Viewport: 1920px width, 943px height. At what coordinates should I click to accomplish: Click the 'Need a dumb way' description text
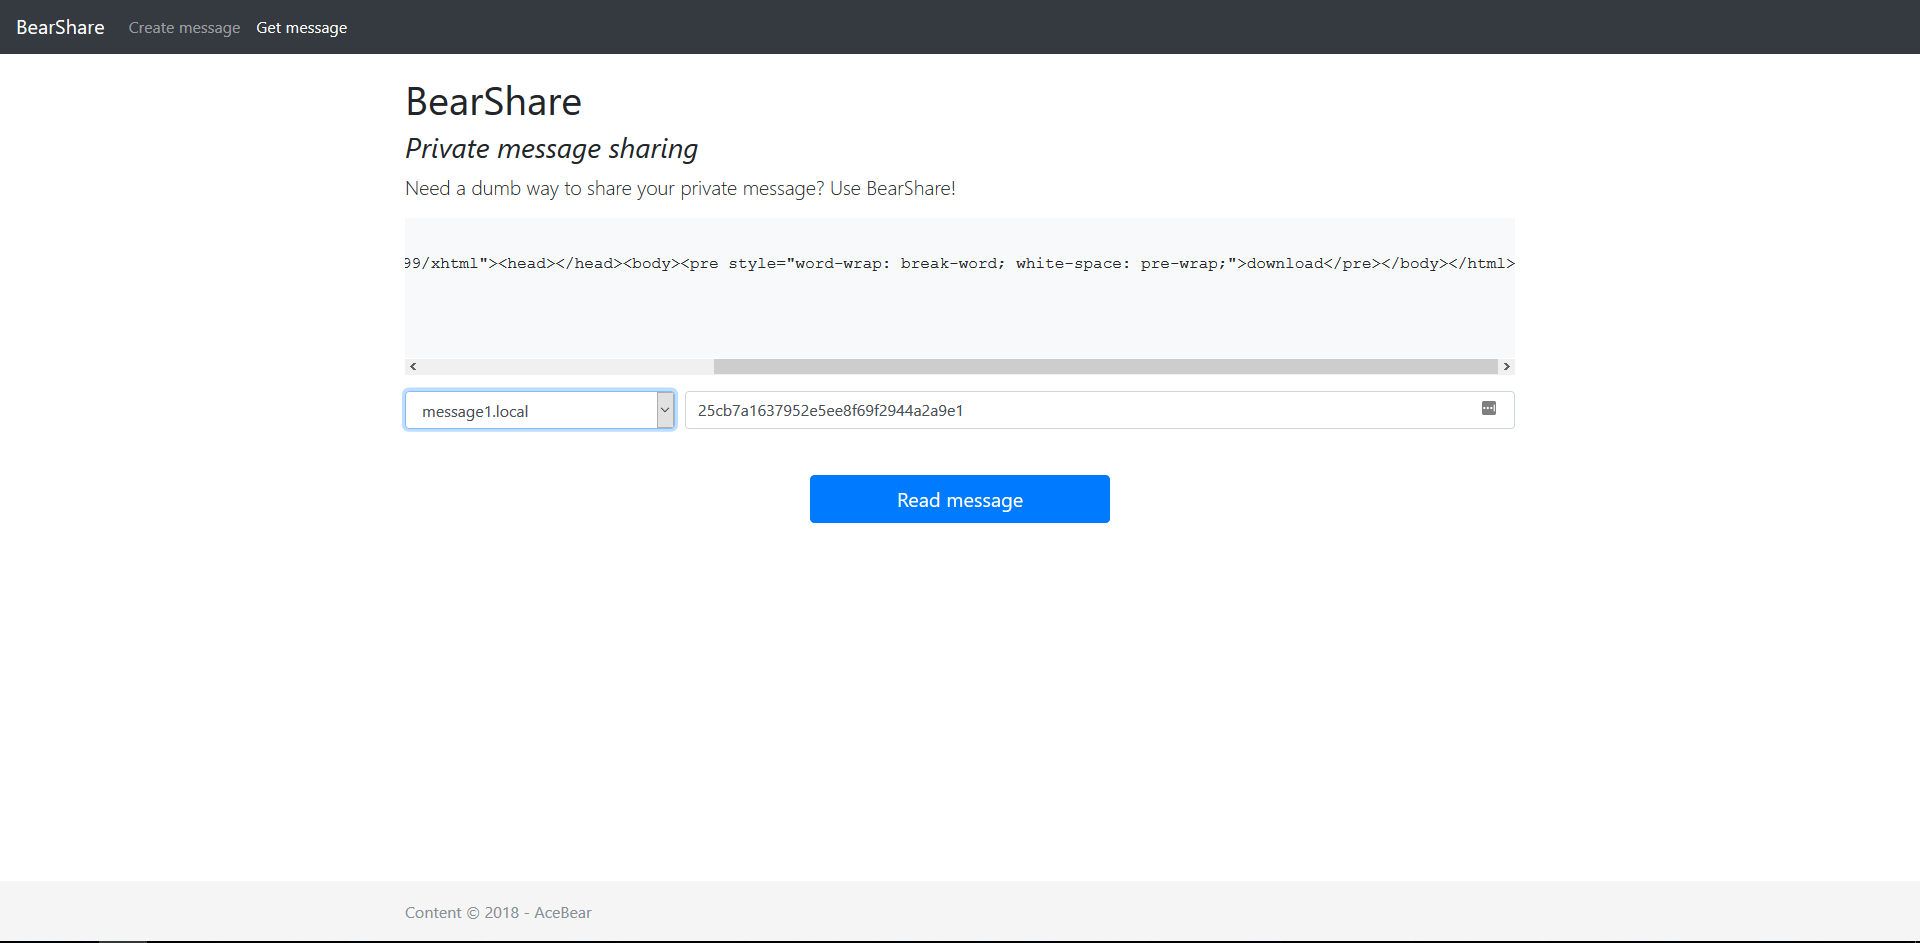coord(680,188)
